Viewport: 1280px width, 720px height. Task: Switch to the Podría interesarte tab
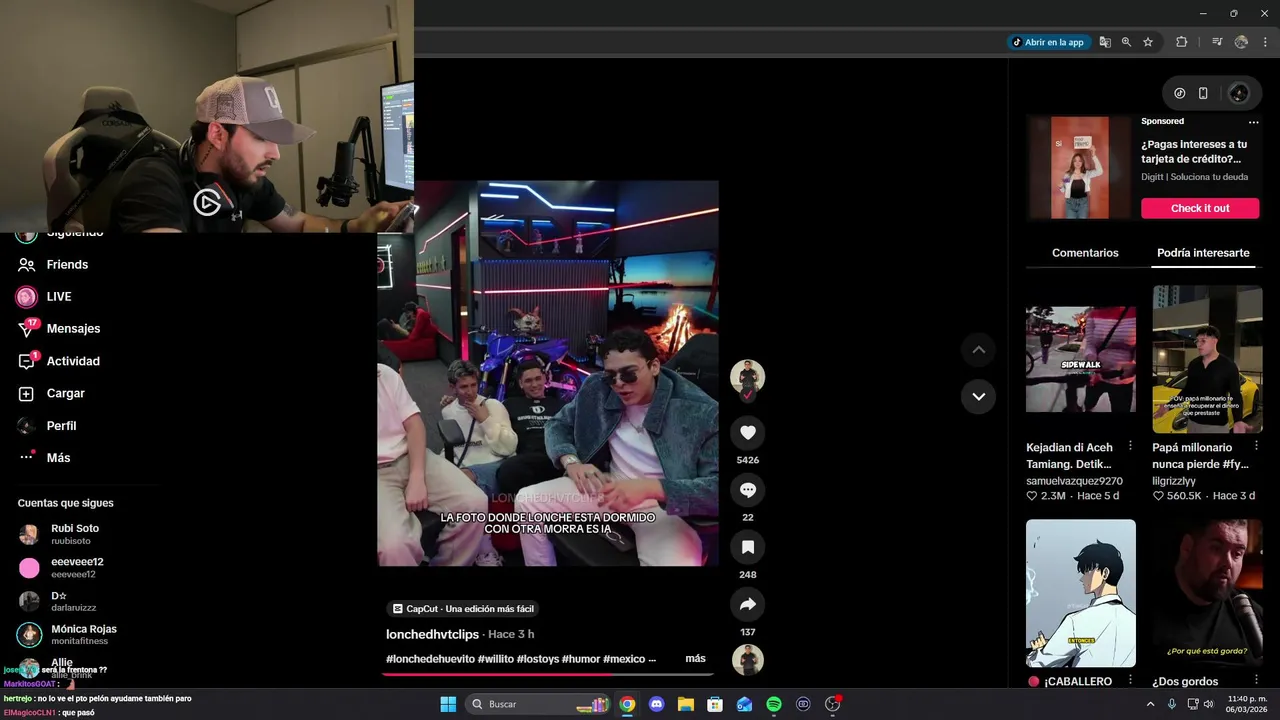(1203, 253)
